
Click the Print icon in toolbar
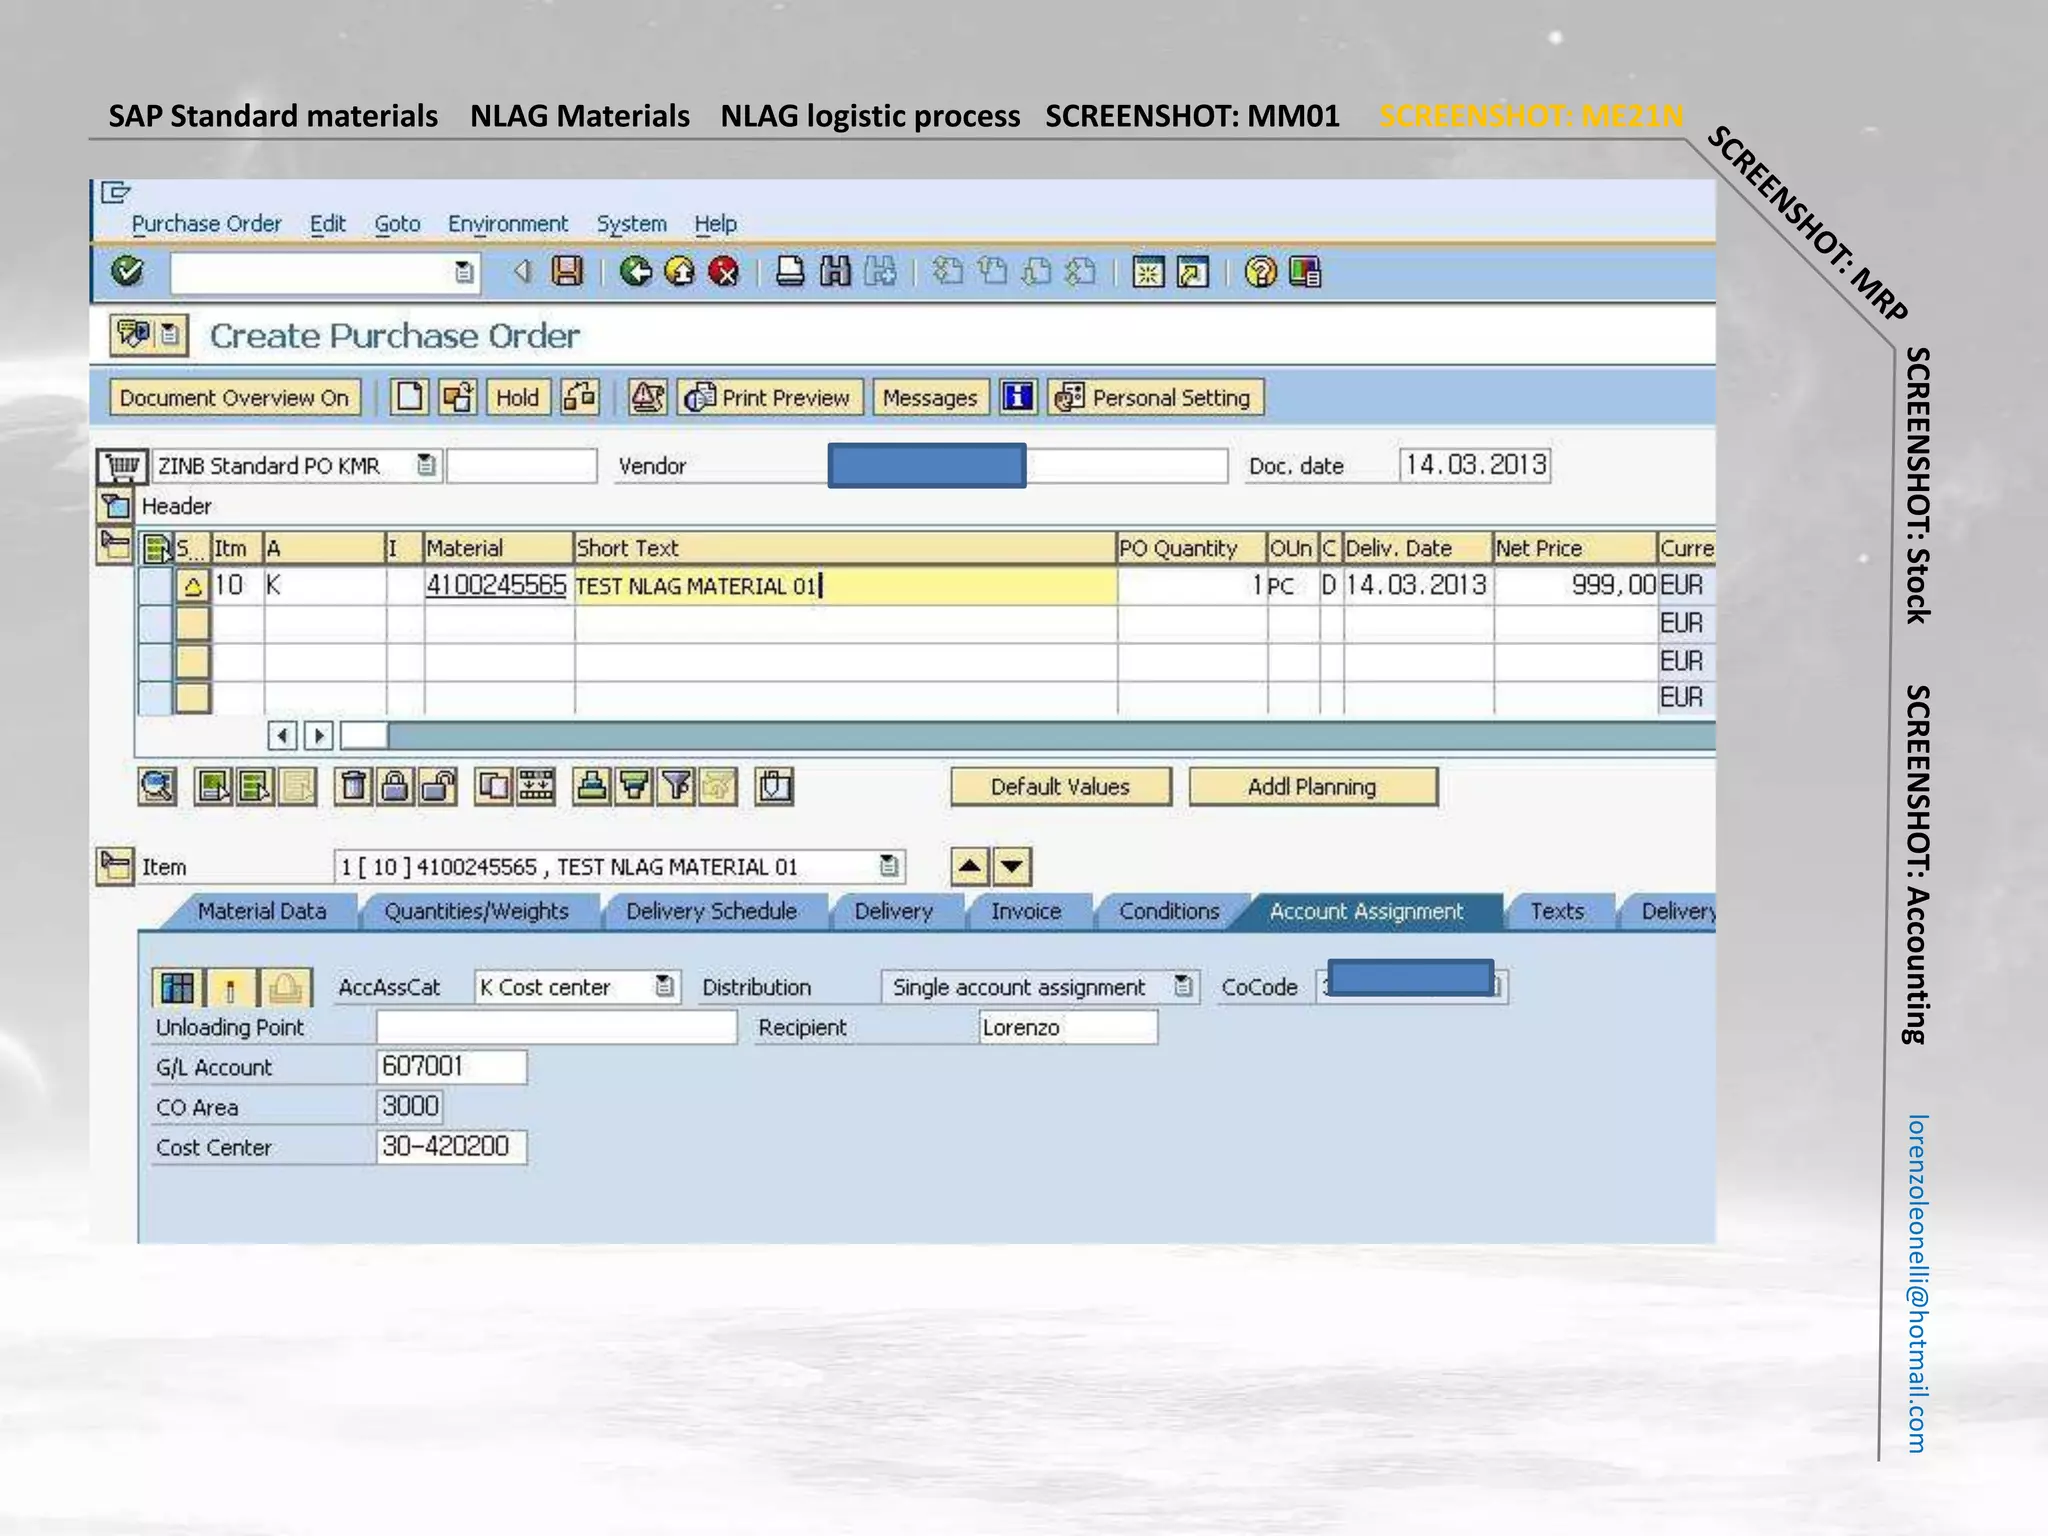790,271
